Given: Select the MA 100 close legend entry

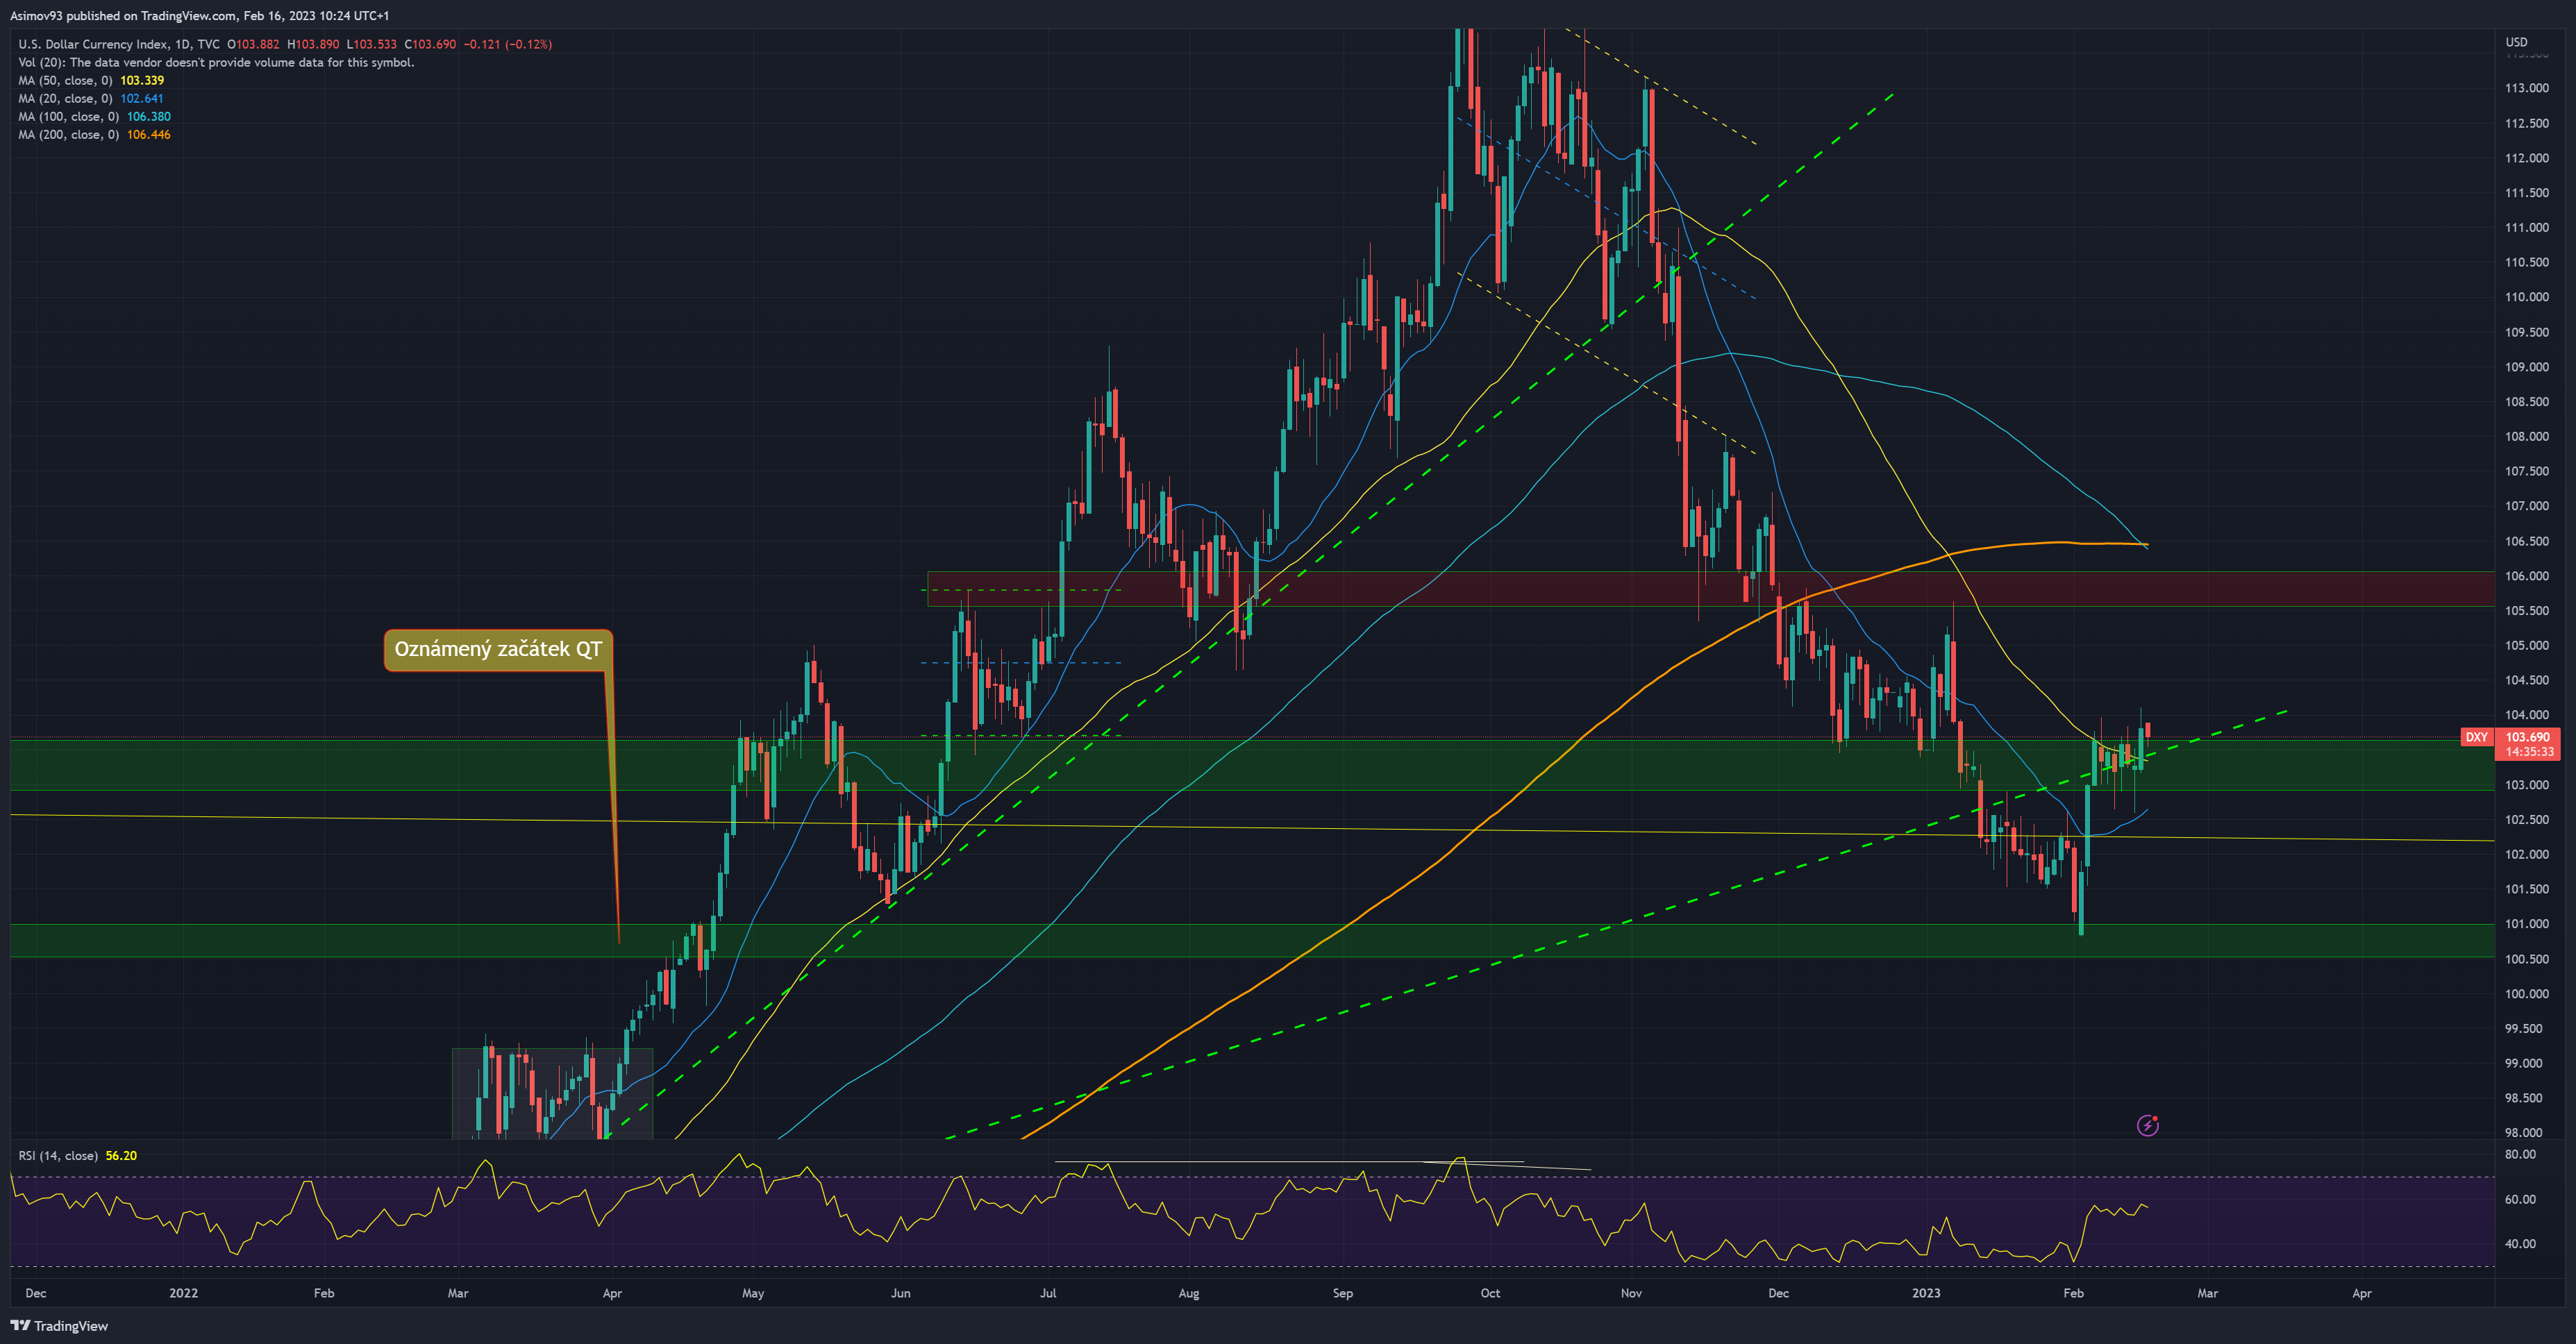Looking at the screenshot, I should [x=94, y=117].
